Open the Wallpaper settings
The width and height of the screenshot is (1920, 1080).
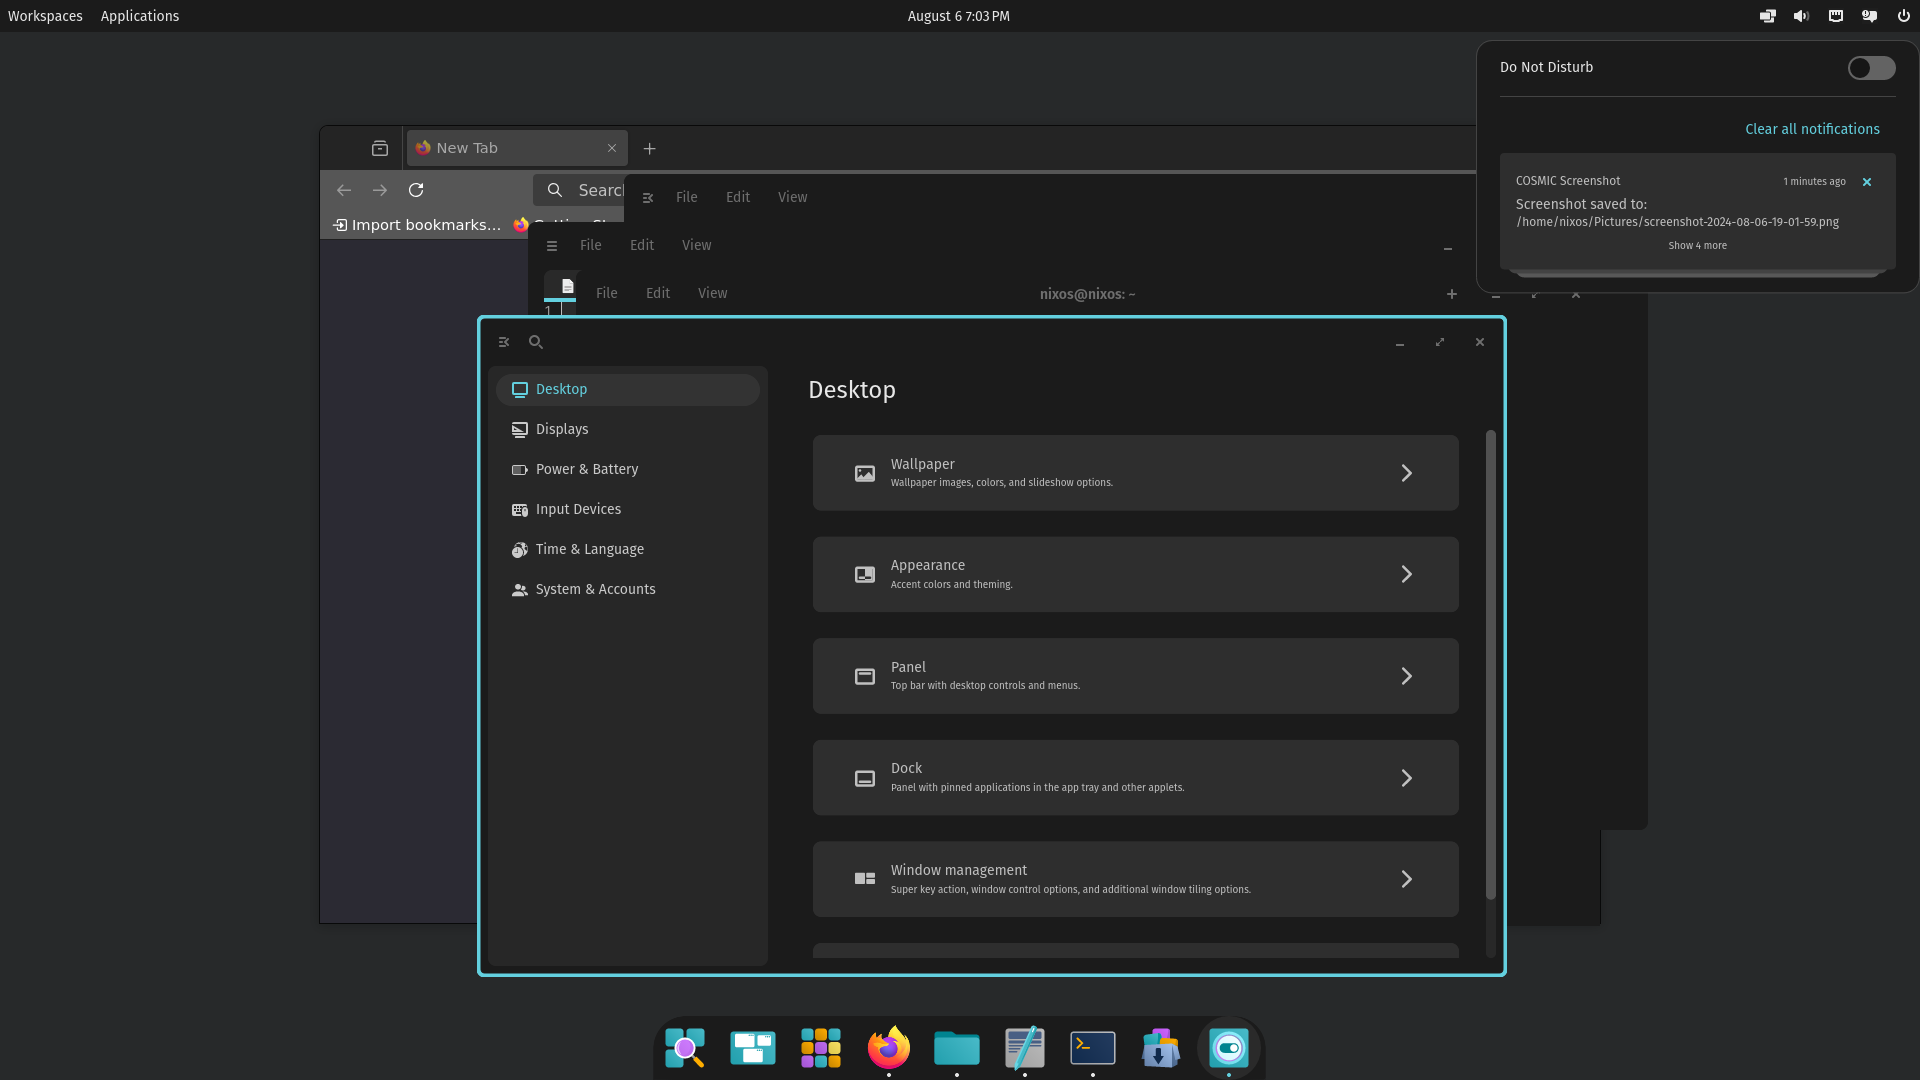point(1135,472)
